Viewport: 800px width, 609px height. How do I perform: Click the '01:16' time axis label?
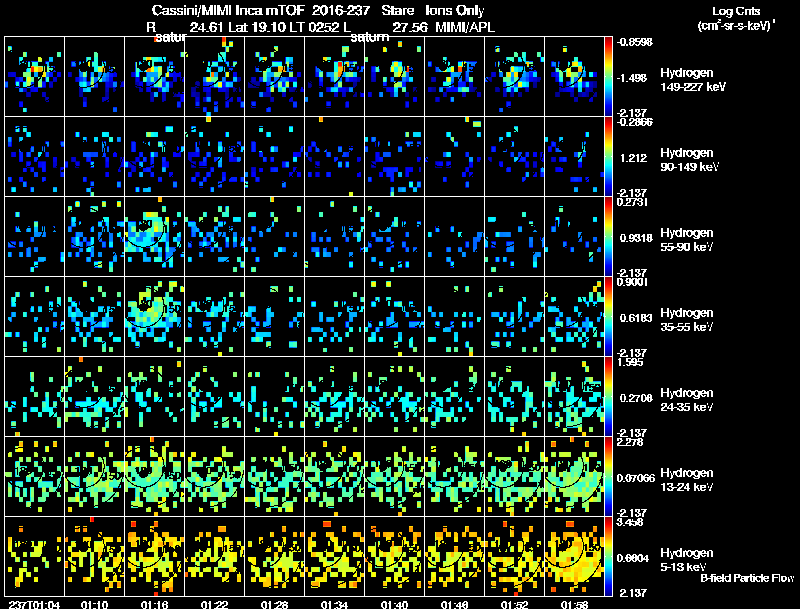(154, 605)
